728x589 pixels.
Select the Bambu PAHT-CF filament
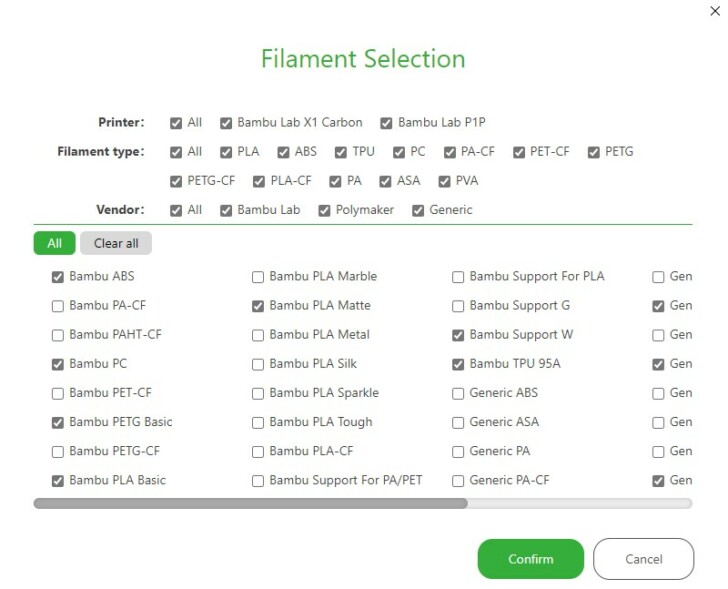point(58,335)
